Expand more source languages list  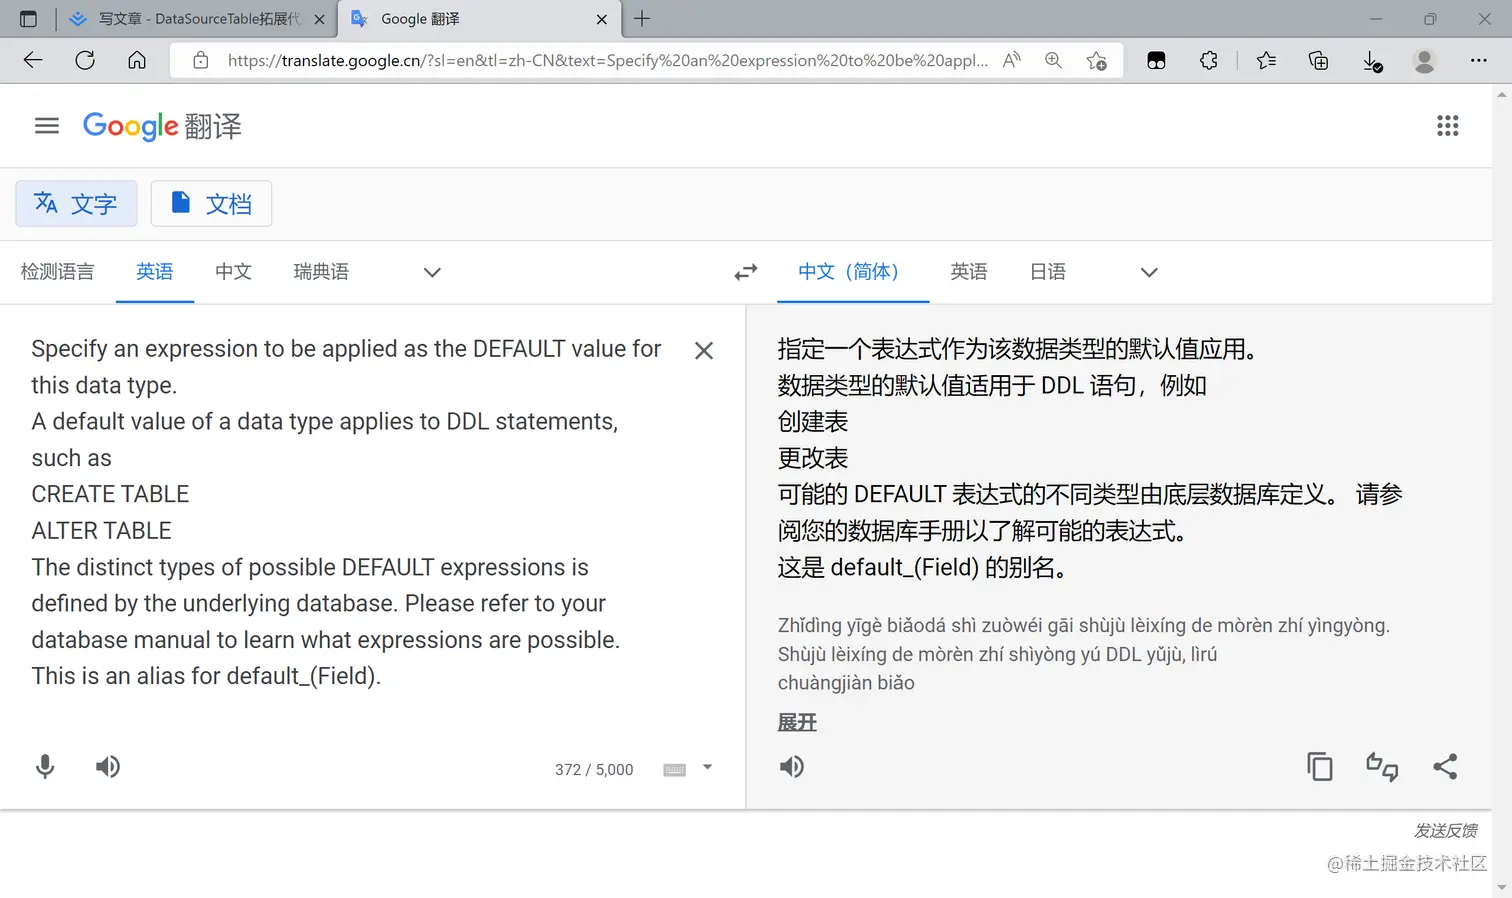point(432,272)
